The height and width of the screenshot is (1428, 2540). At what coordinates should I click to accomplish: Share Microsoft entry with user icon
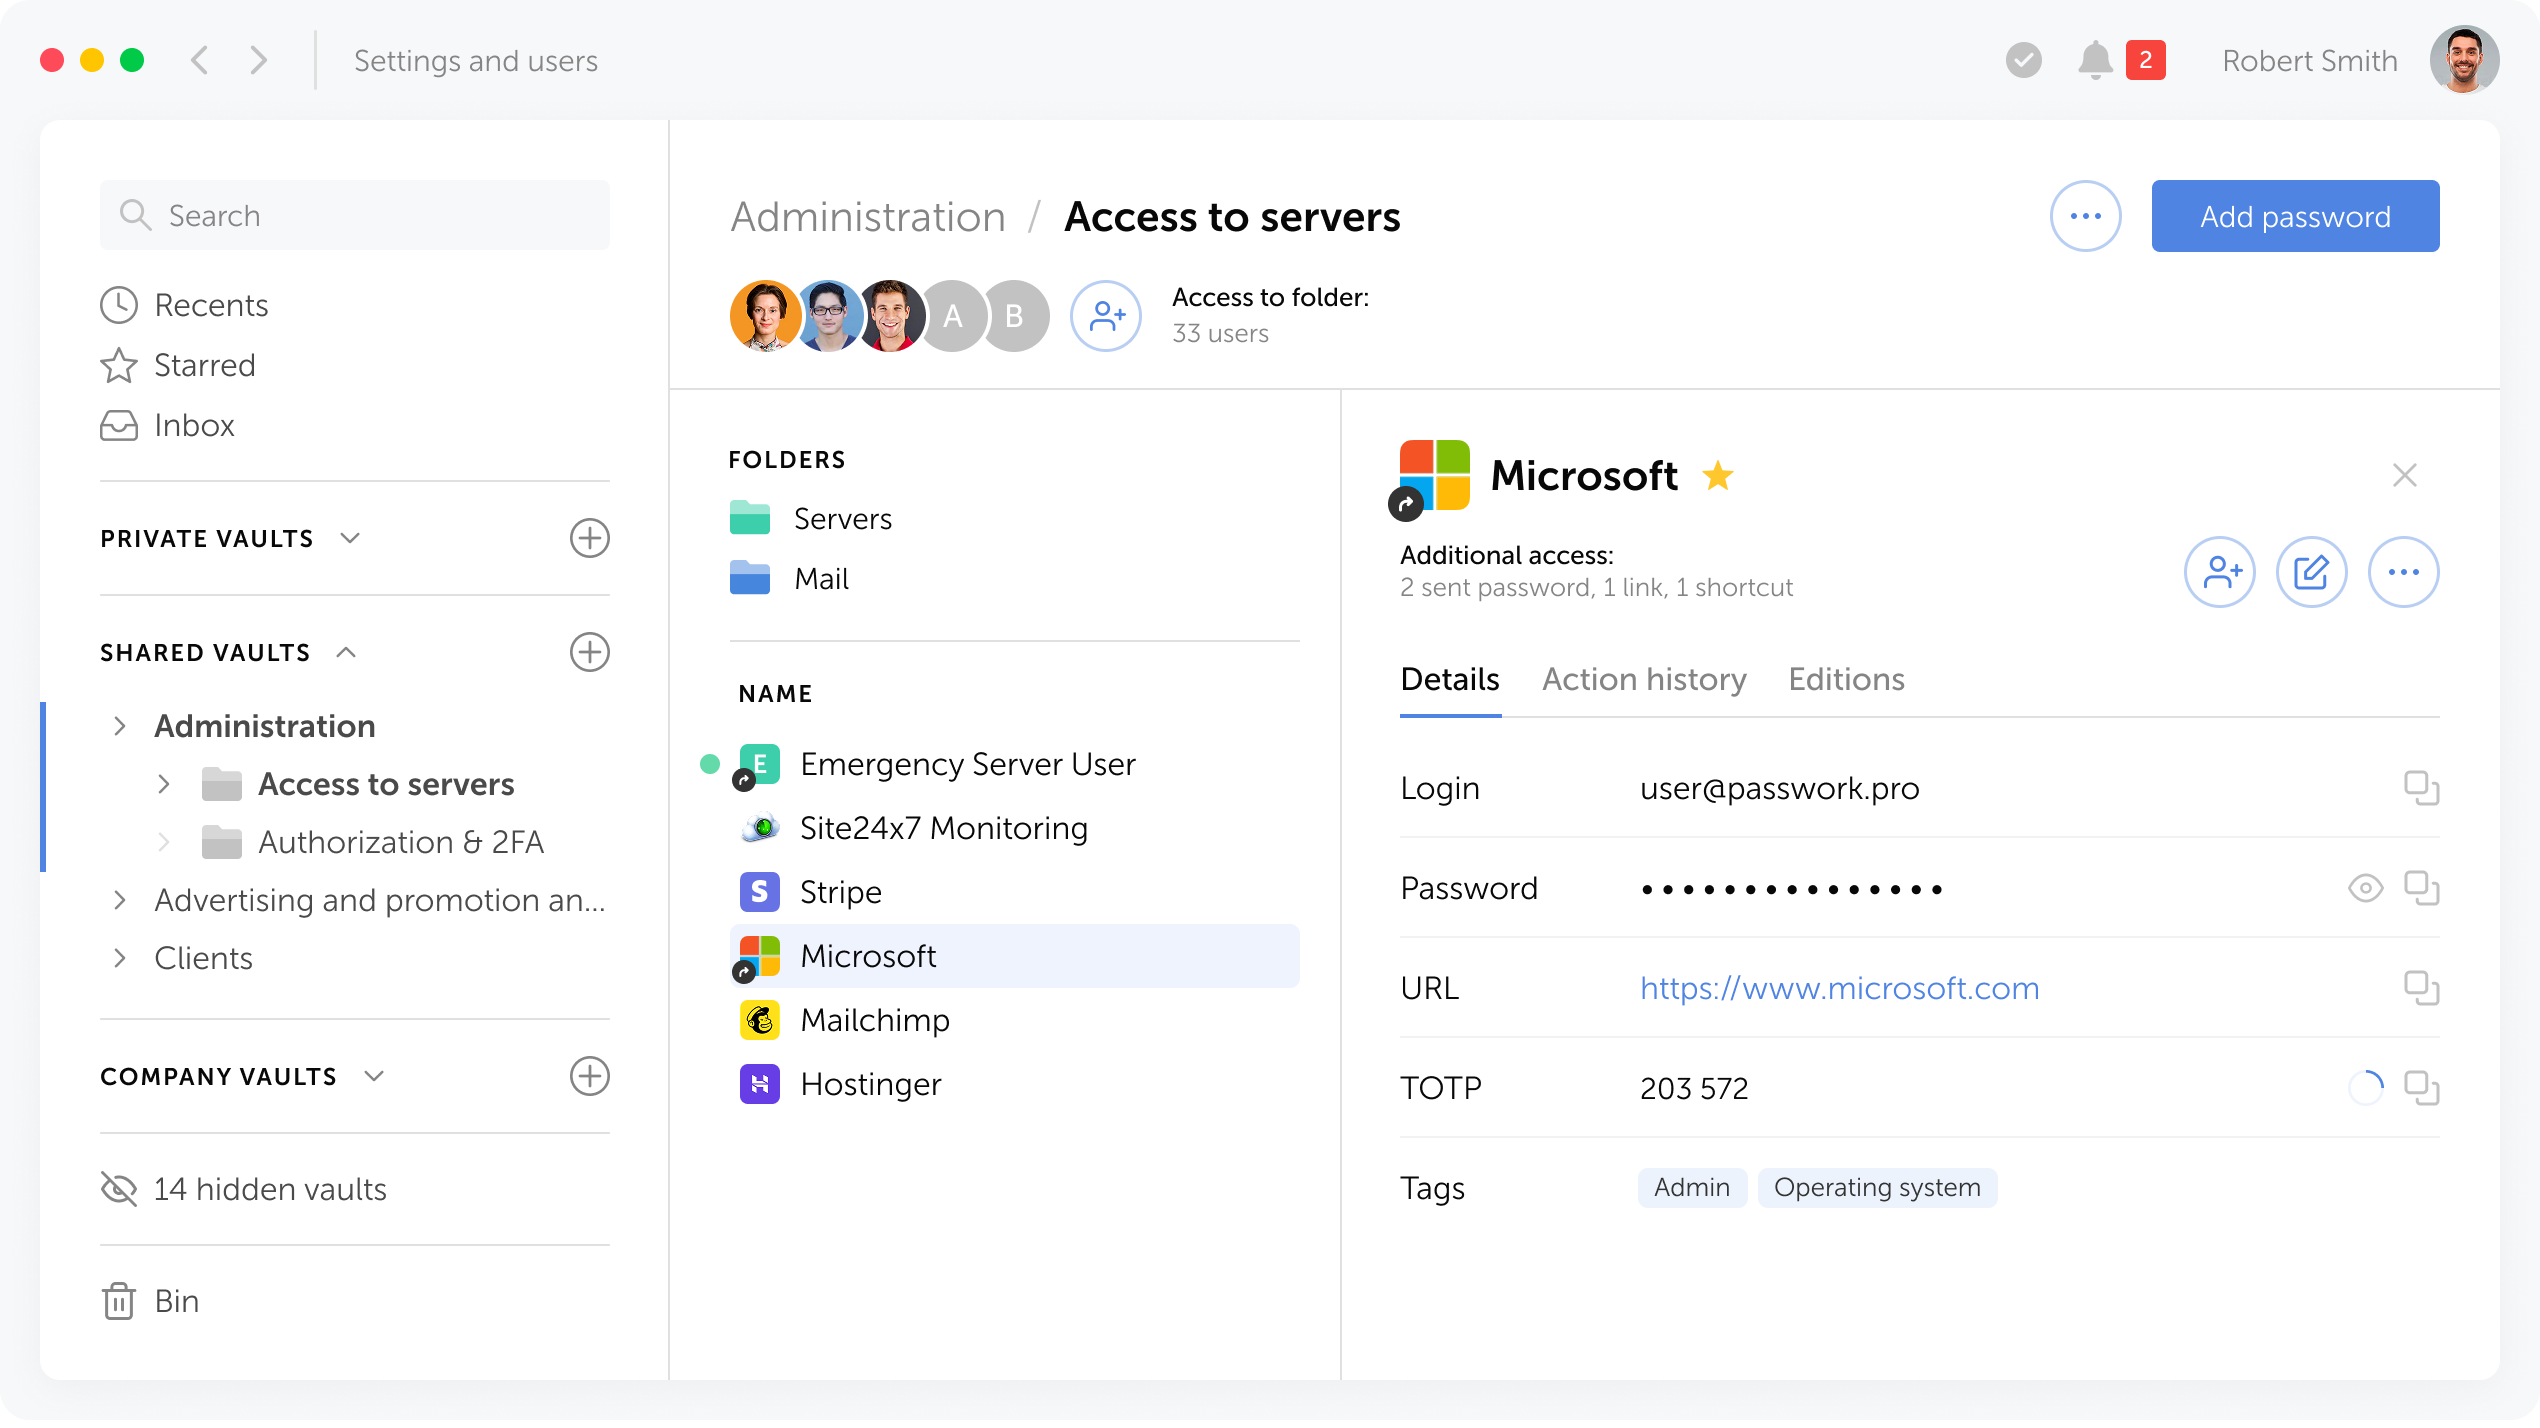coord(2219,572)
